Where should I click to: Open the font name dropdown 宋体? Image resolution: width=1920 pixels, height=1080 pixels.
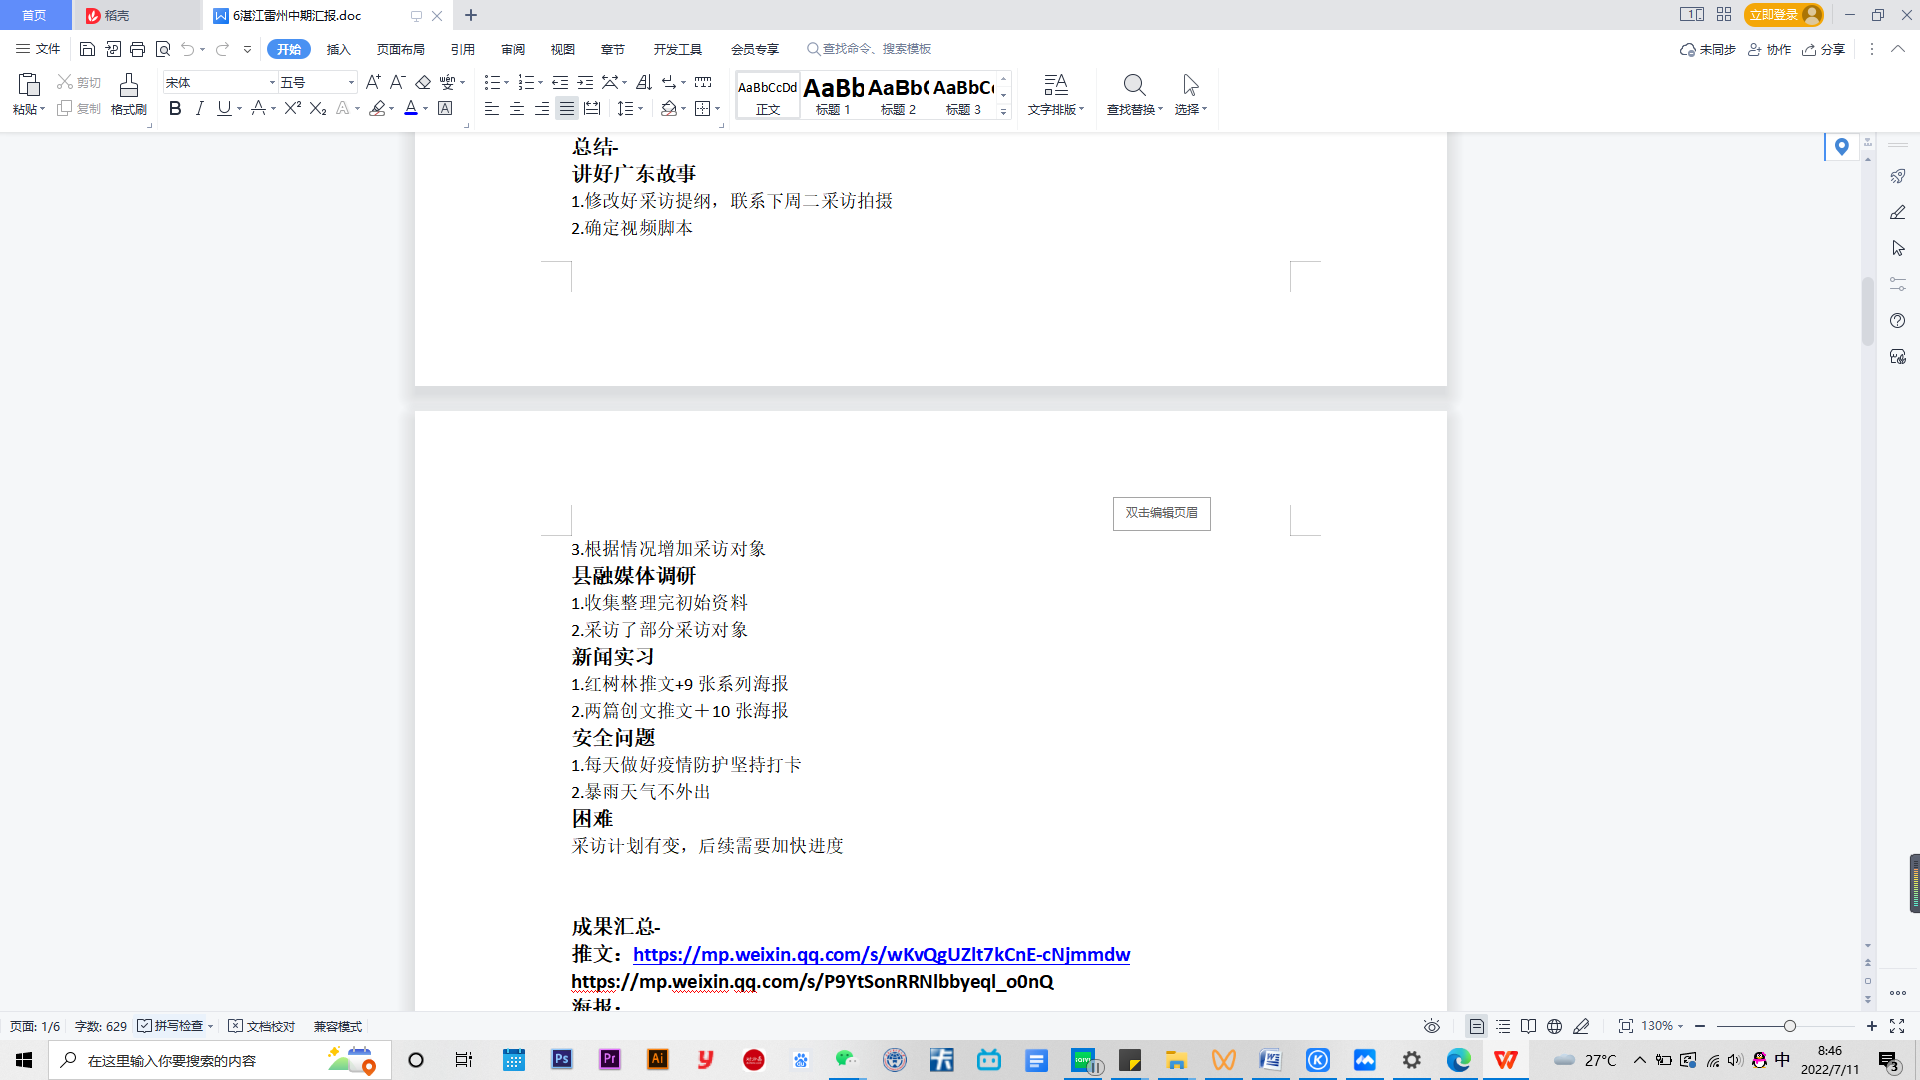pyautogui.click(x=272, y=82)
